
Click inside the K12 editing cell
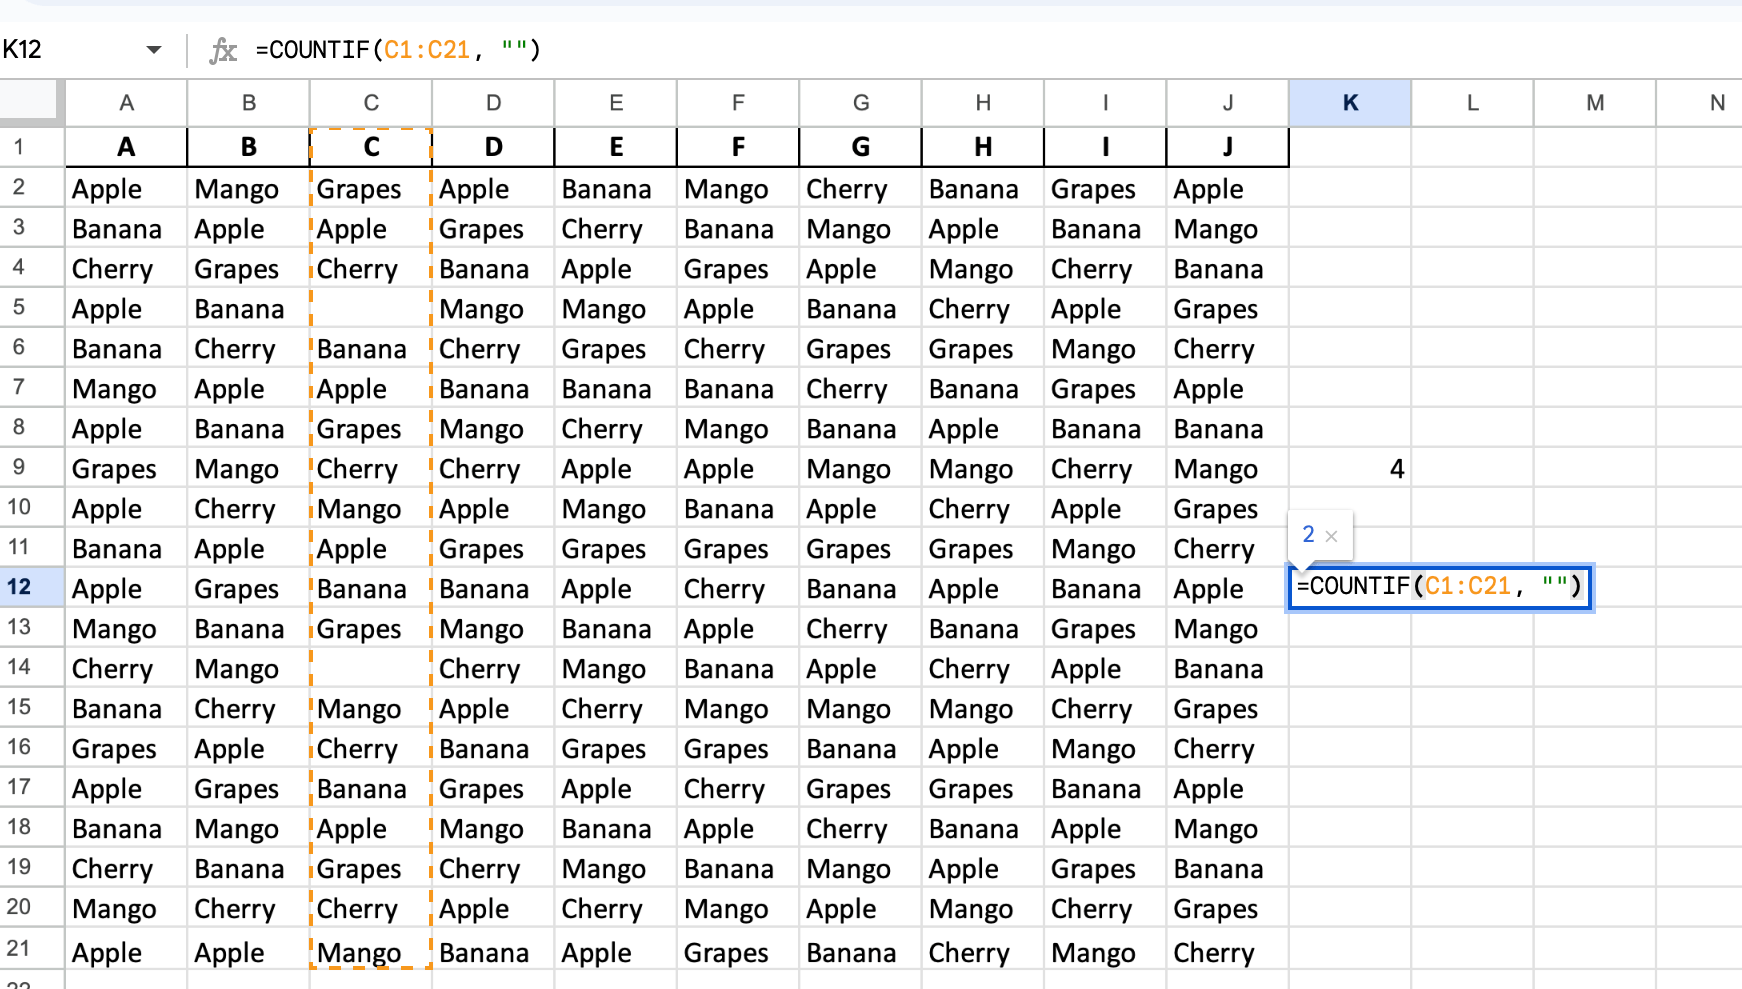pos(1438,587)
